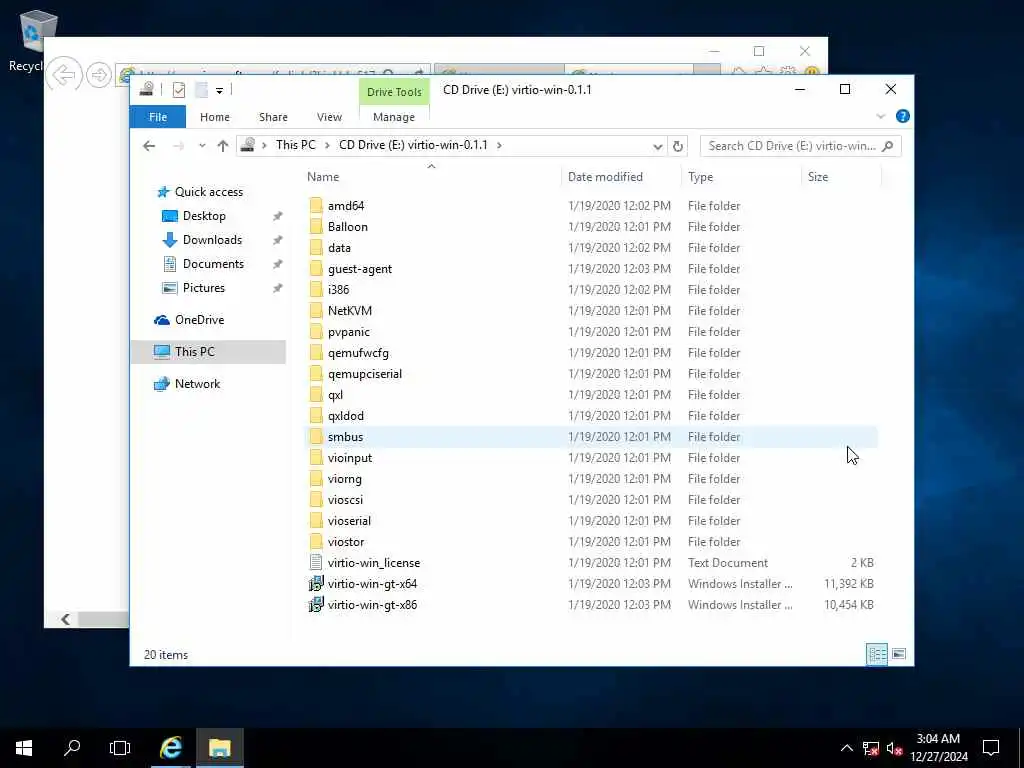Screen dimensions: 1024x768
Task: Click CD Drive (E:) breadcrumb segment
Action: coord(413,145)
